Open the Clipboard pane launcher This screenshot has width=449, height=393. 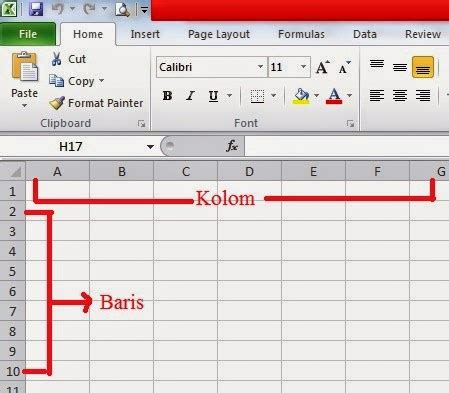click(141, 124)
